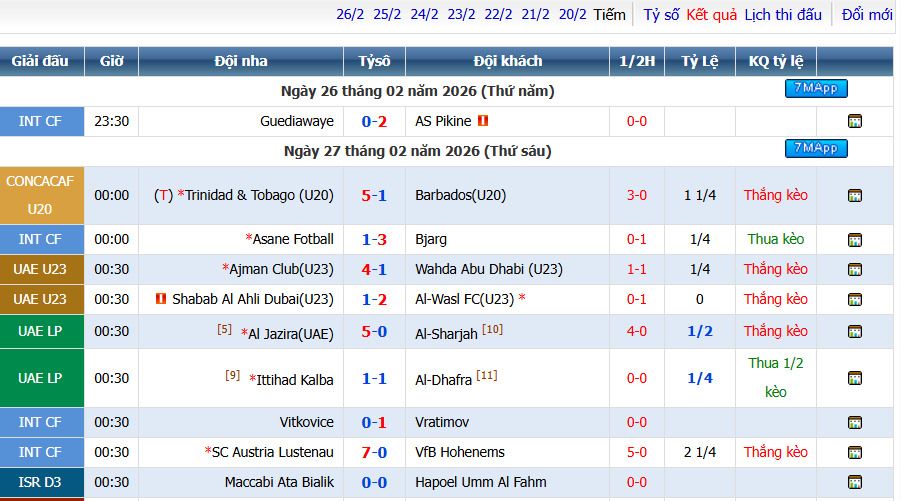The height and width of the screenshot is (501, 901).
Task: Open match data icon for Trinidad & Tobago (U20) row
Action: (x=854, y=195)
